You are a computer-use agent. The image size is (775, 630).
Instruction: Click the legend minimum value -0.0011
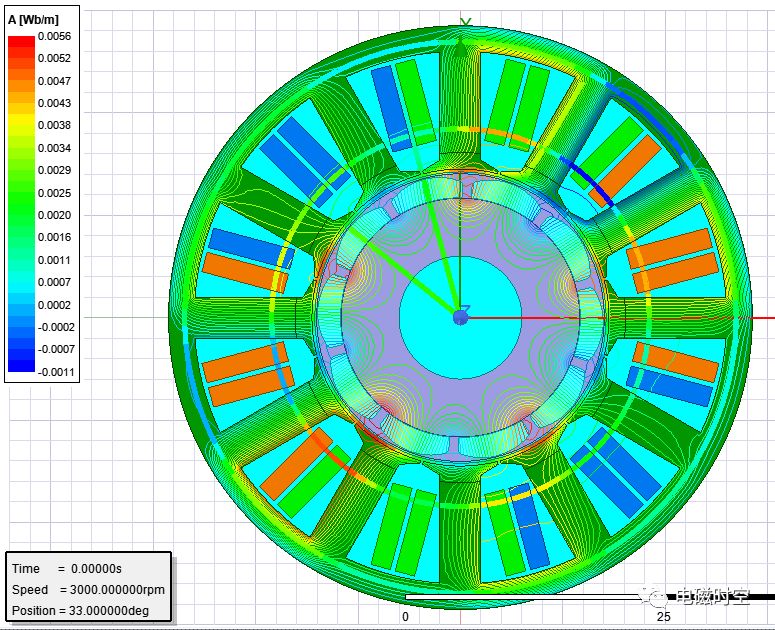click(56, 372)
